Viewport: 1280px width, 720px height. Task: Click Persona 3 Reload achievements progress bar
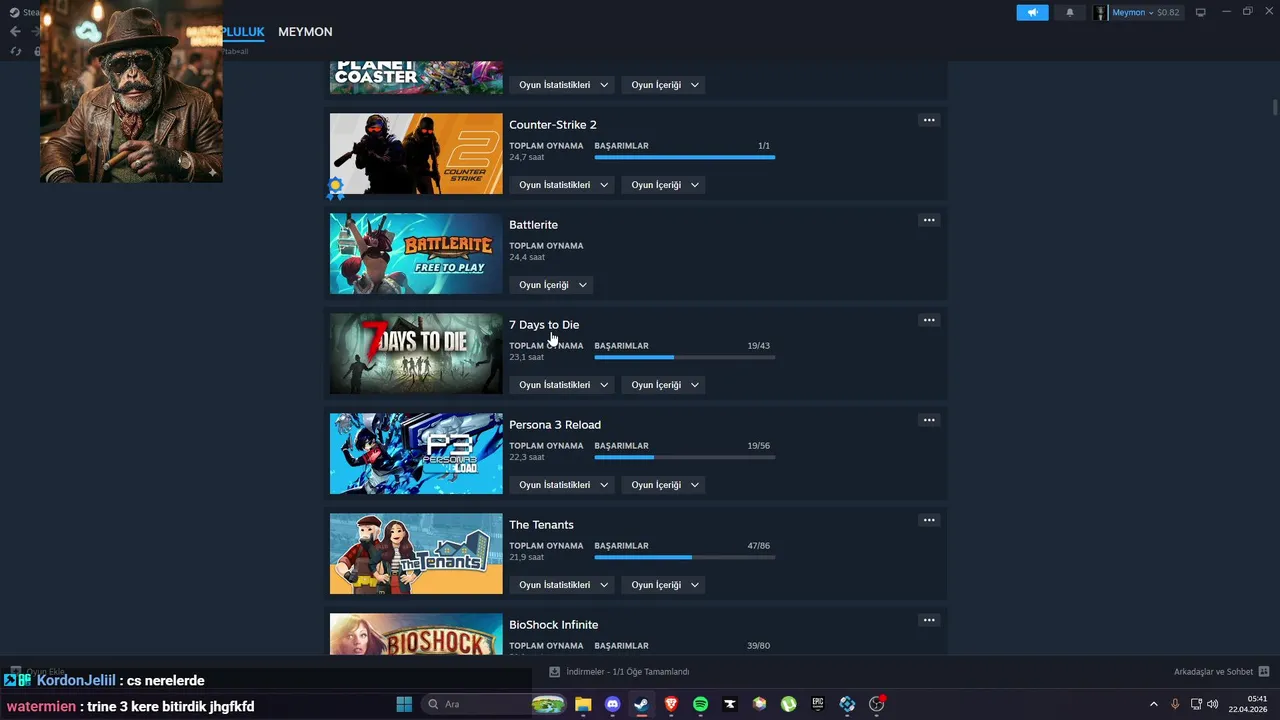point(684,457)
